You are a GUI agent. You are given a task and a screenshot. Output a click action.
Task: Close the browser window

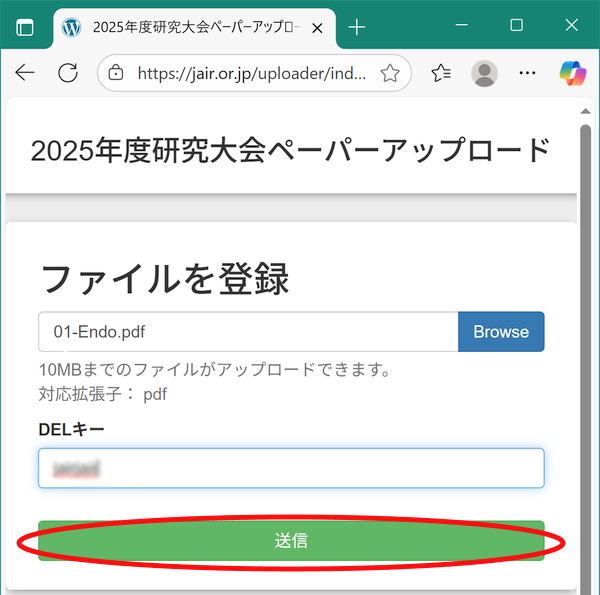coord(572,25)
